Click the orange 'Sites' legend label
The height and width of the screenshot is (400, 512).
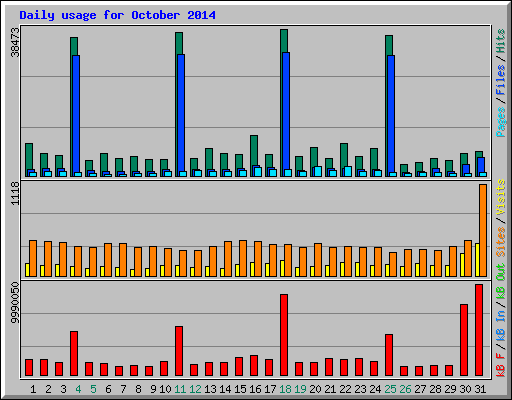(501, 241)
